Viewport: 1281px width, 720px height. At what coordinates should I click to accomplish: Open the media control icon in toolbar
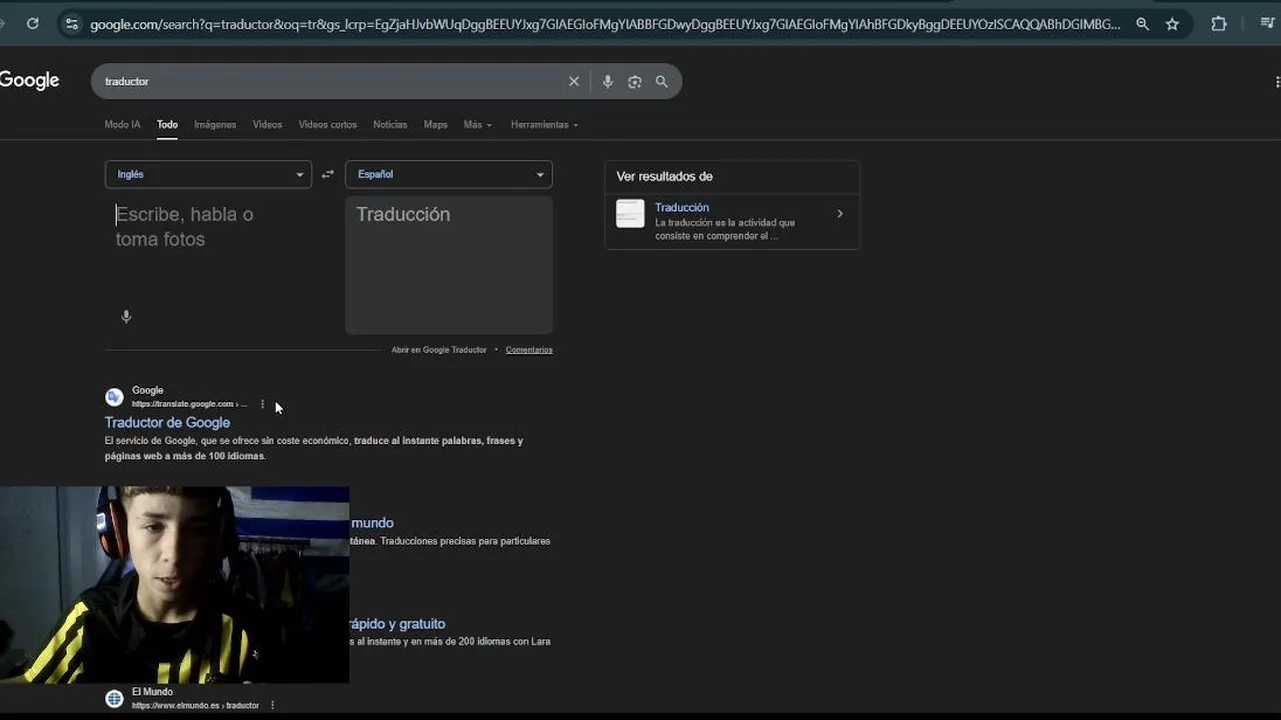click(x=1267, y=24)
